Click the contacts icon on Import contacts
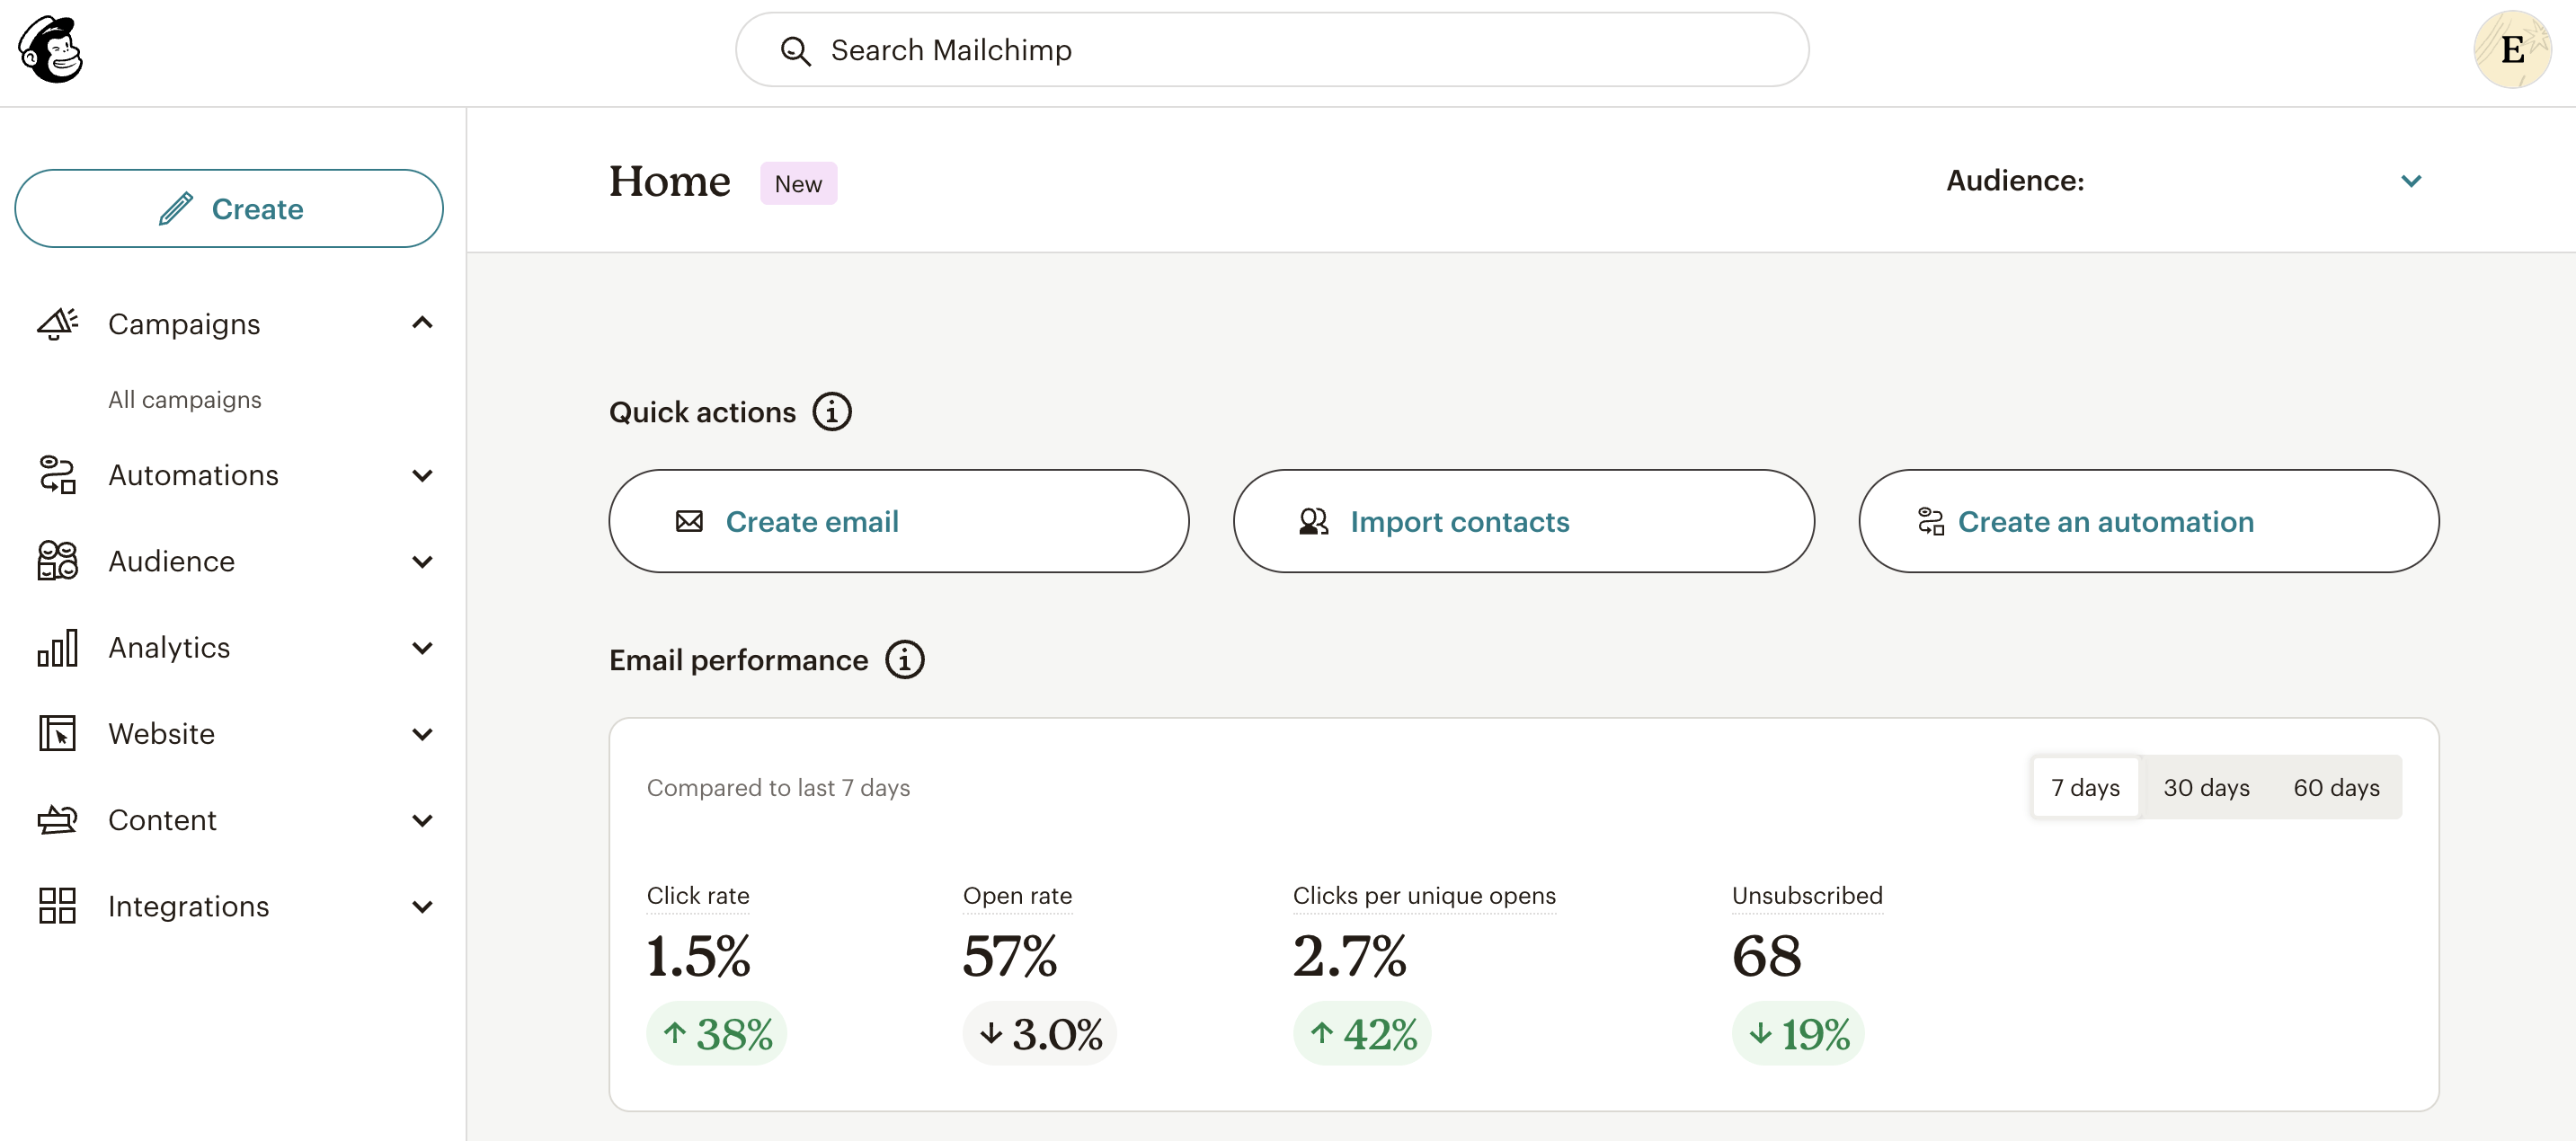2576x1141 pixels. [1313, 521]
